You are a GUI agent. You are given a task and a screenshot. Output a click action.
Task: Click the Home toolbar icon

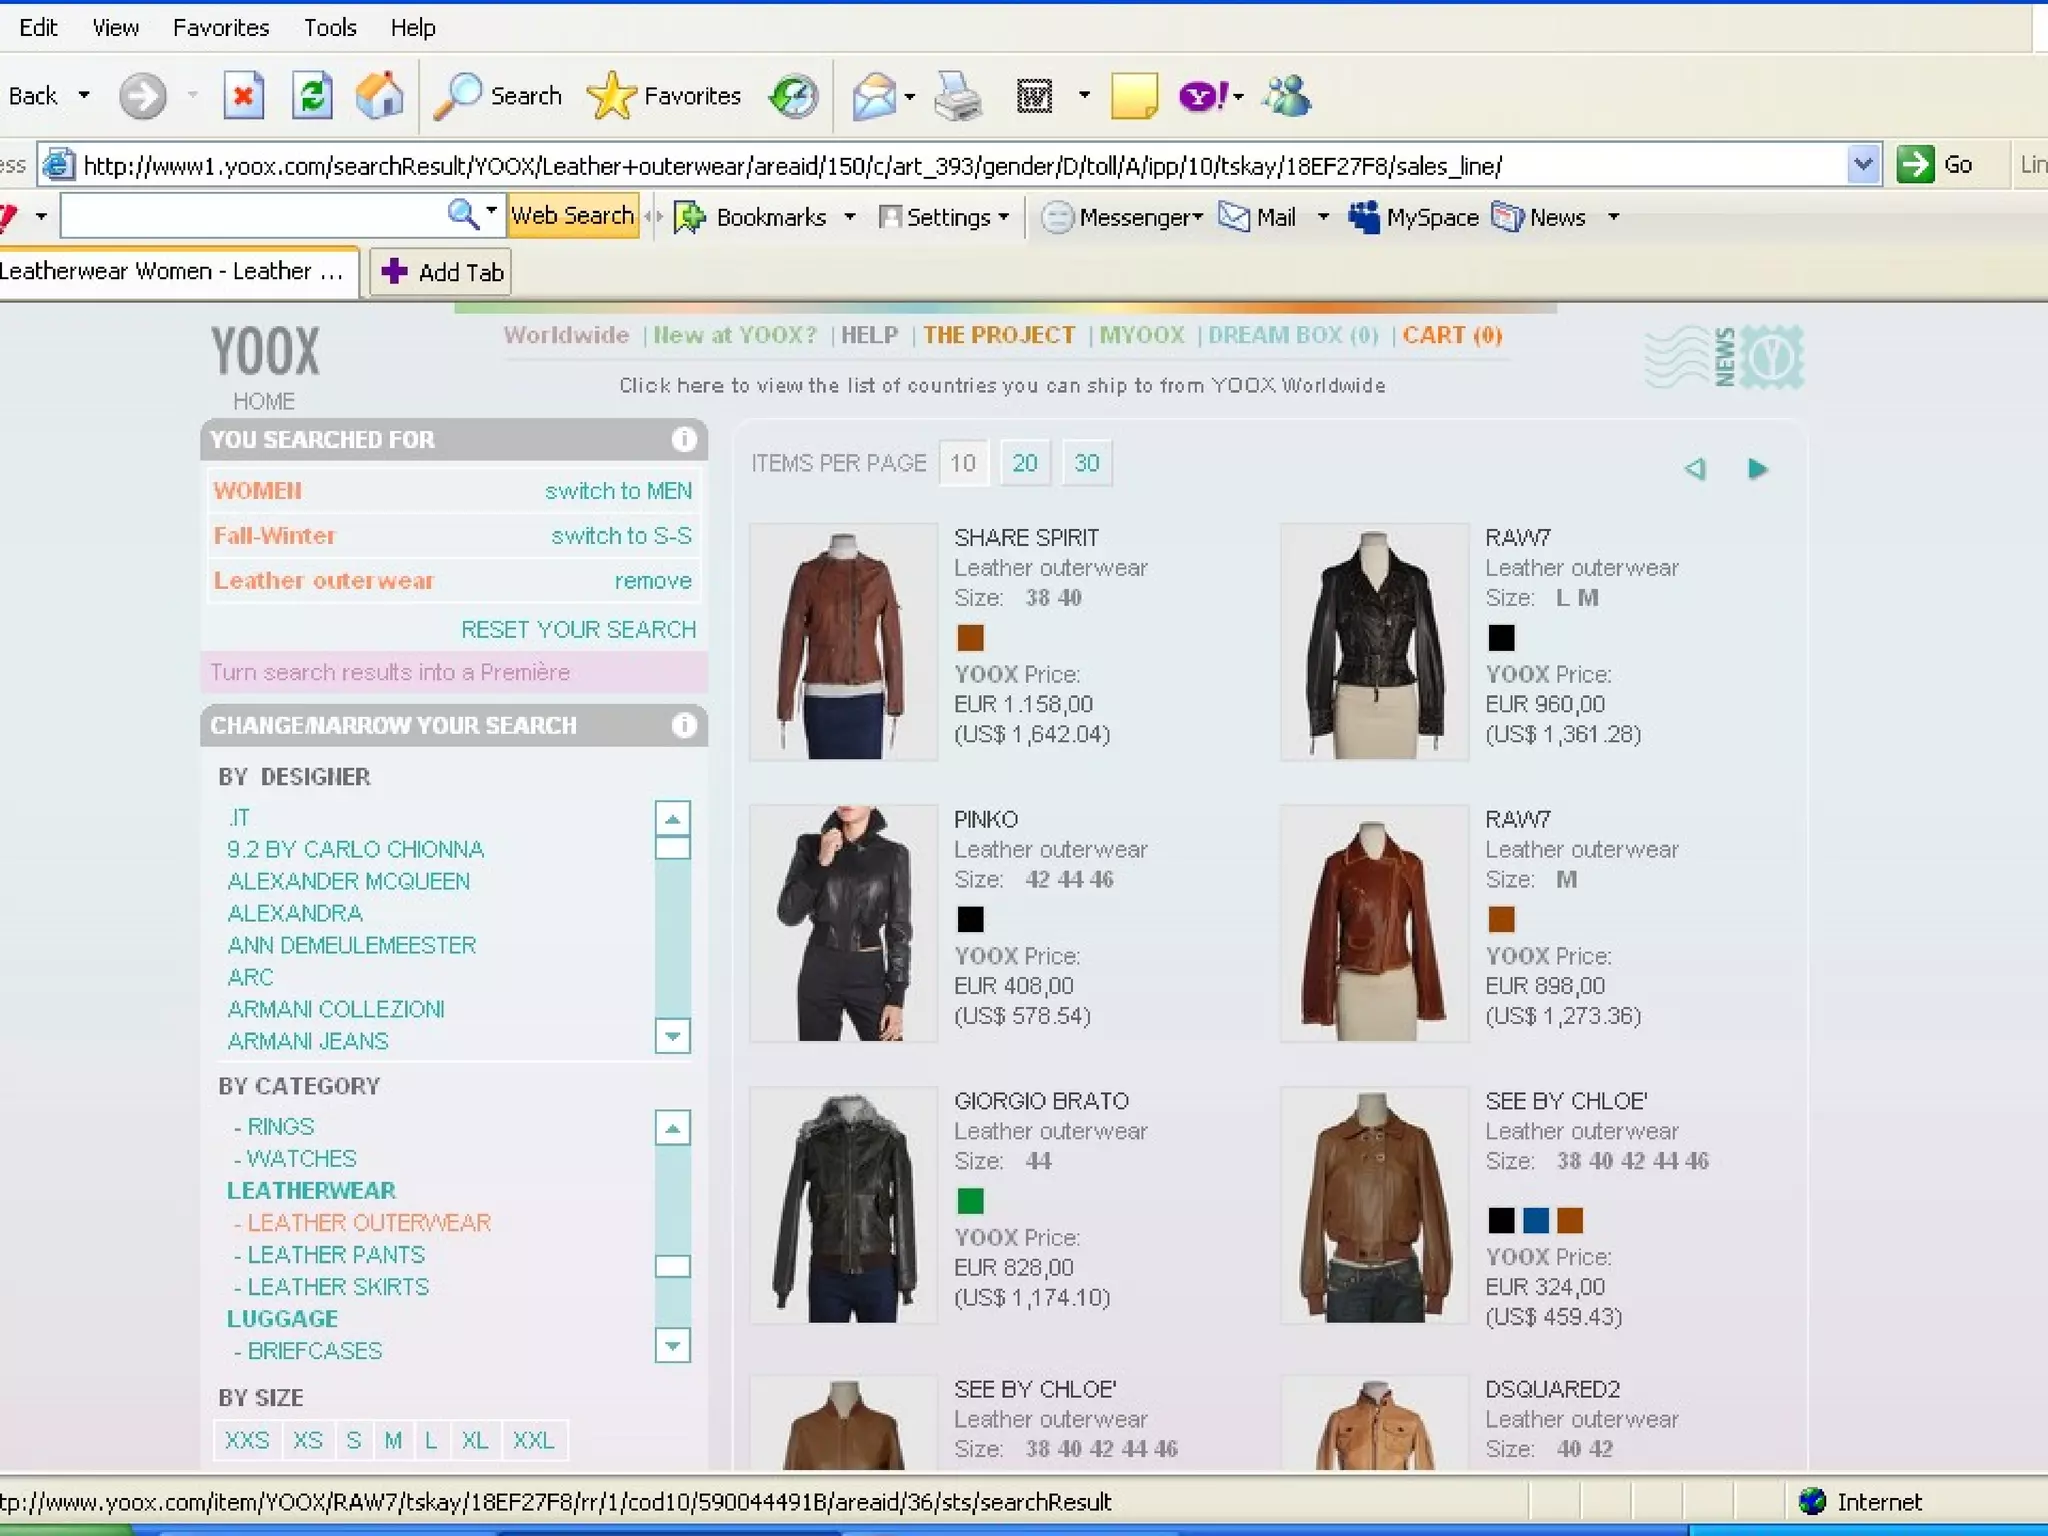point(380,97)
